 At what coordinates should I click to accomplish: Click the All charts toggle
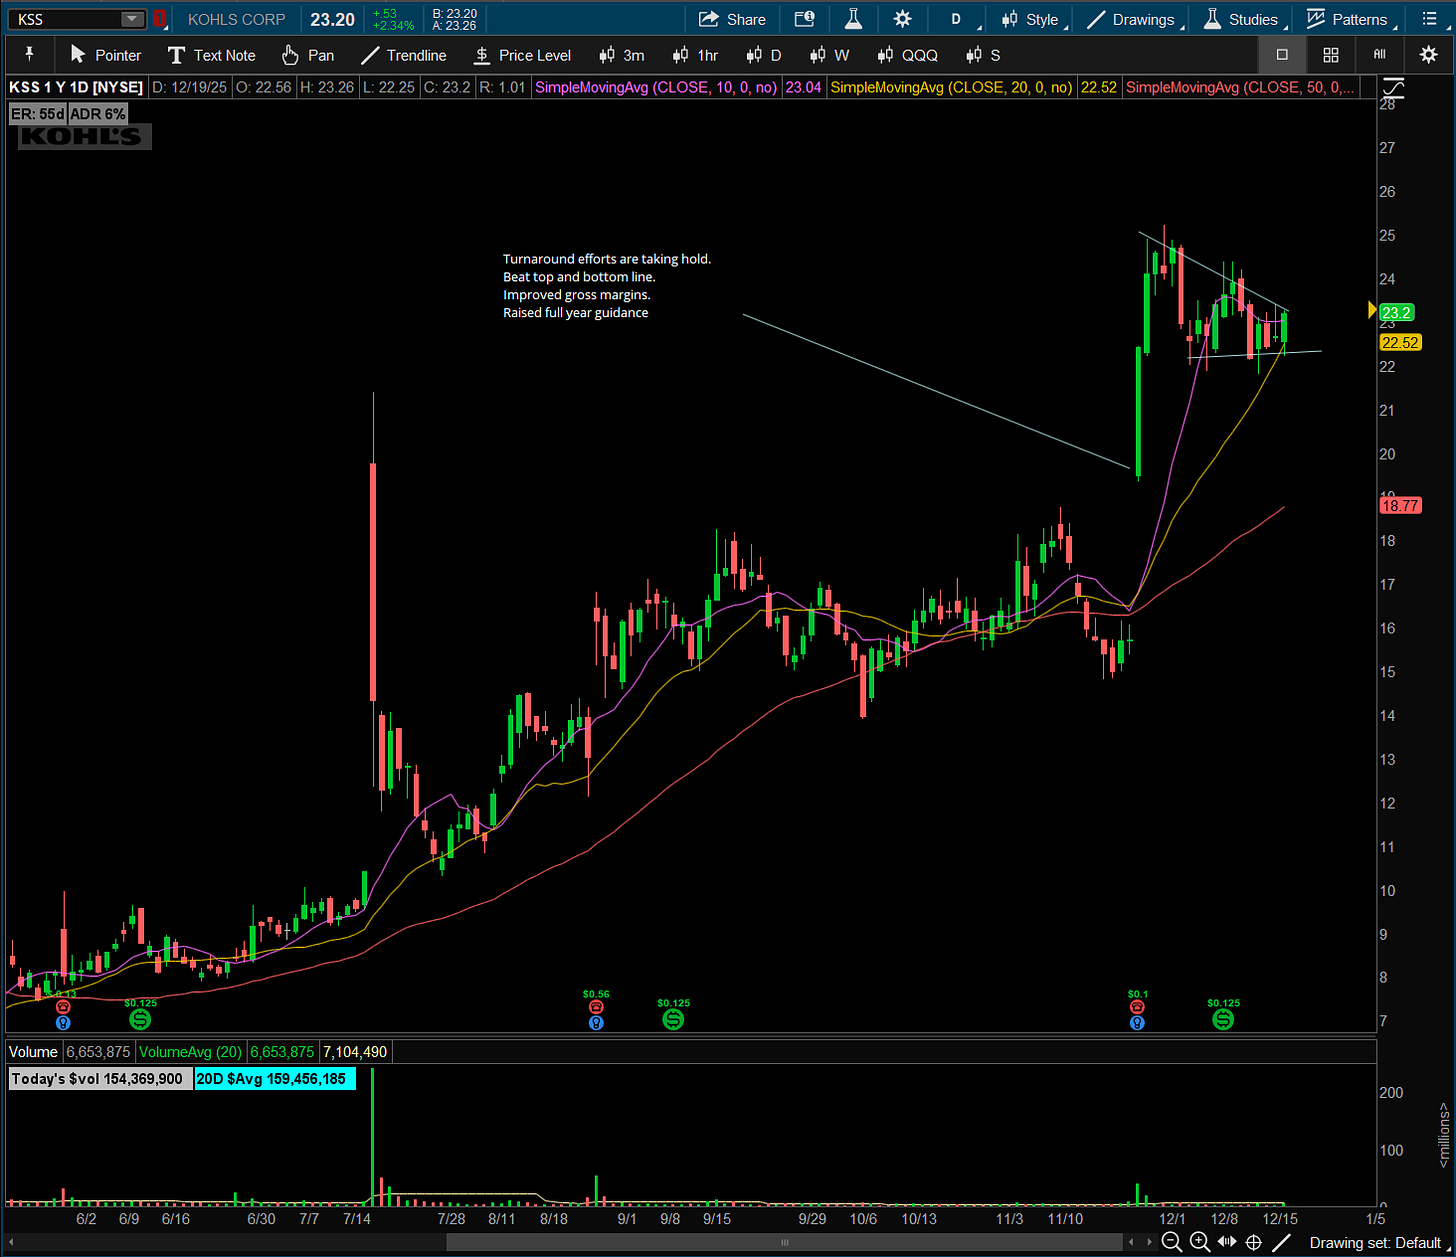pos(1379,55)
